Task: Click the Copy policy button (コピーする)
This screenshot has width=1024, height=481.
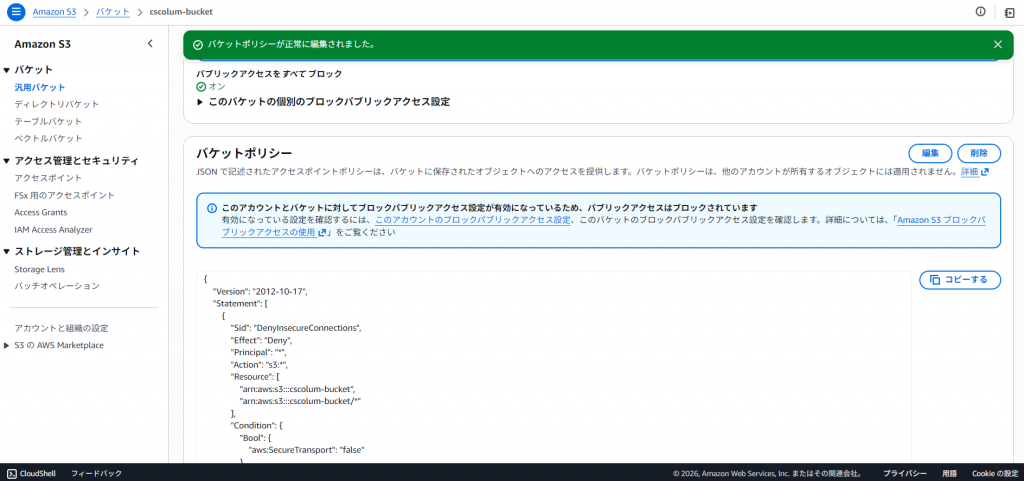Action: [x=959, y=280]
